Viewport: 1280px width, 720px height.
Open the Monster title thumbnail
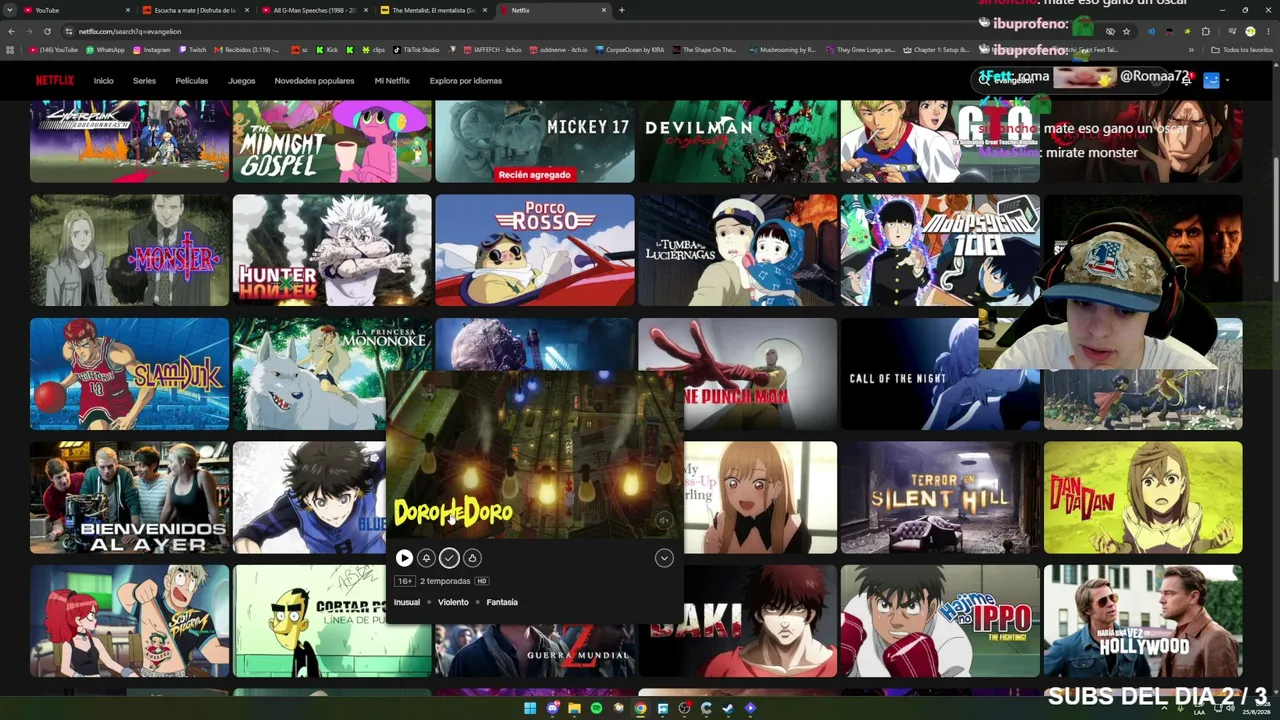tap(129, 250)
